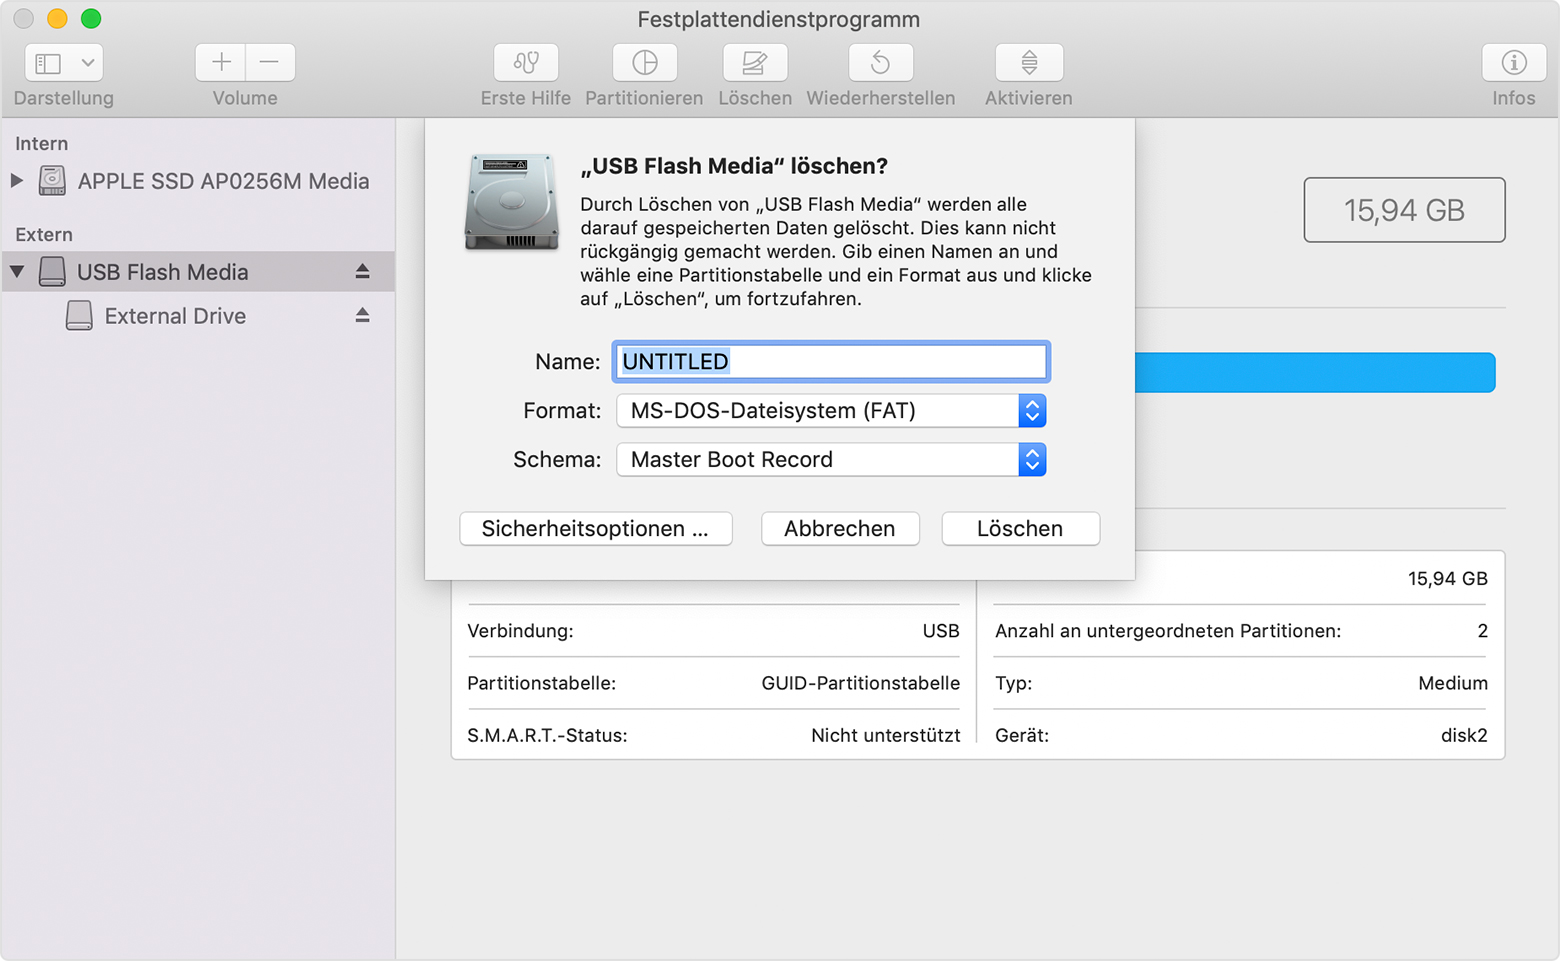The width and height of the screenshot is (1560, 962).
Task: Add a volume with the plus button
Action: [220, 63]
